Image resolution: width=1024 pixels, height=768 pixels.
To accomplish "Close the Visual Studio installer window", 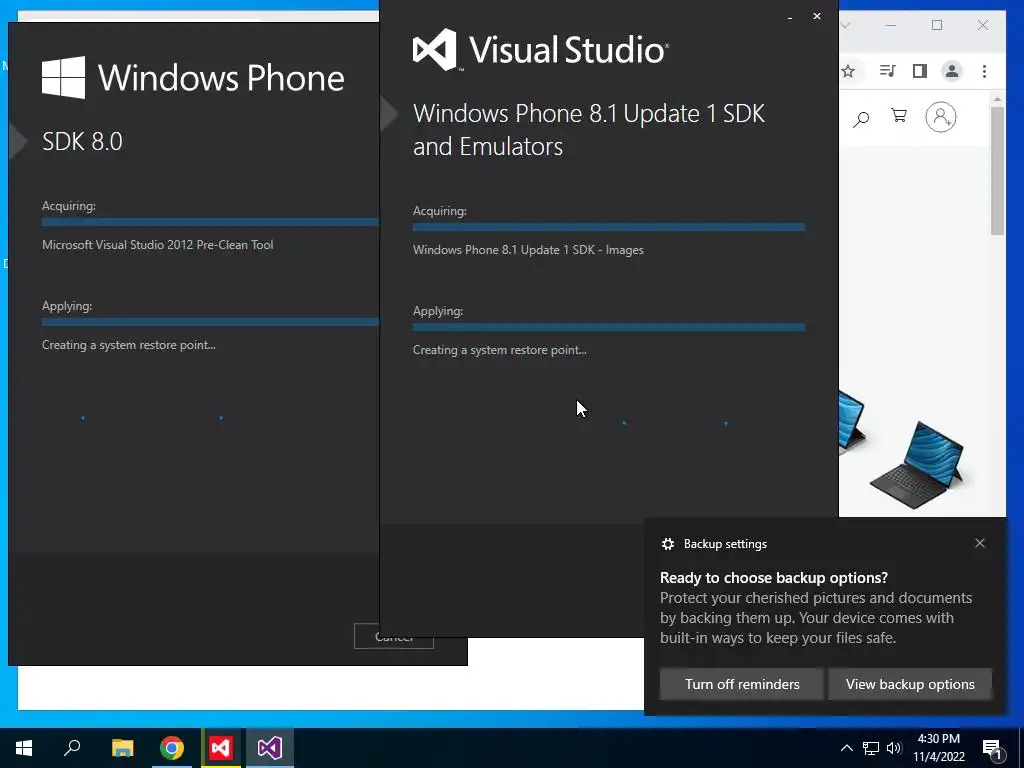I will (817, 16).
